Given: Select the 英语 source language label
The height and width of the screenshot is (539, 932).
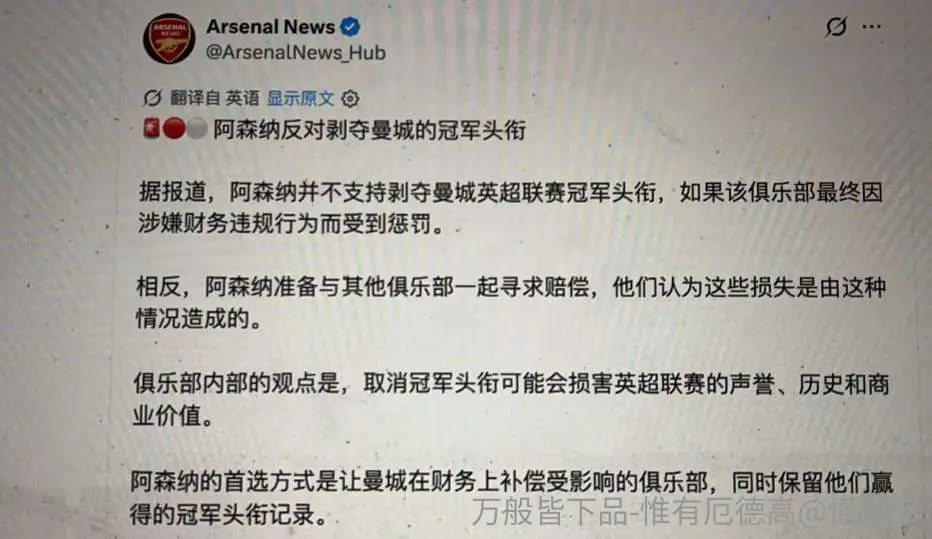Looking at the screenshot, I should (x=243, y=98).
